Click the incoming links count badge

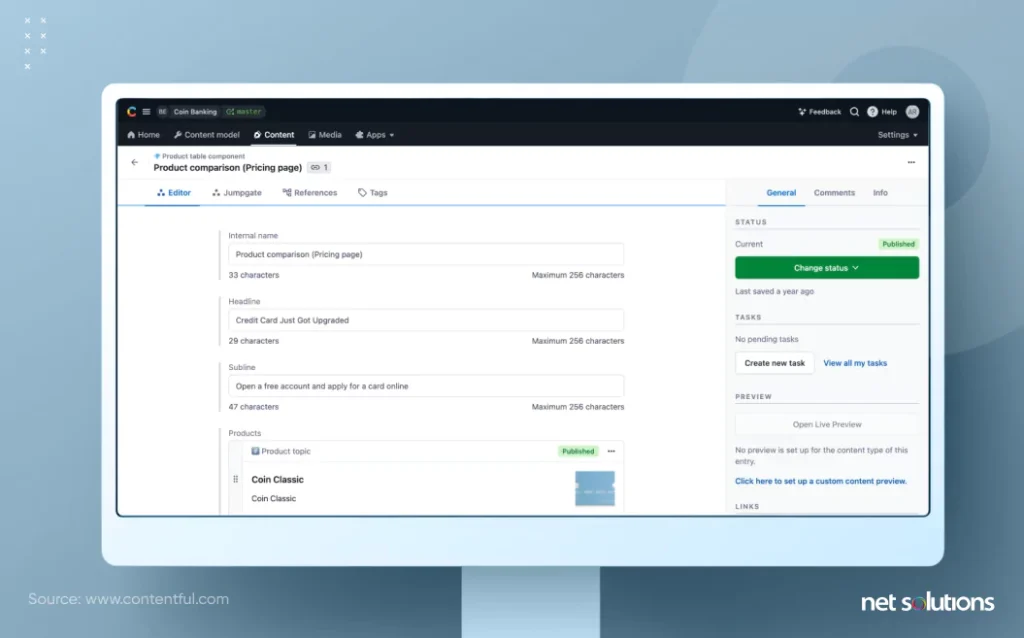click(x=319, y=168)
